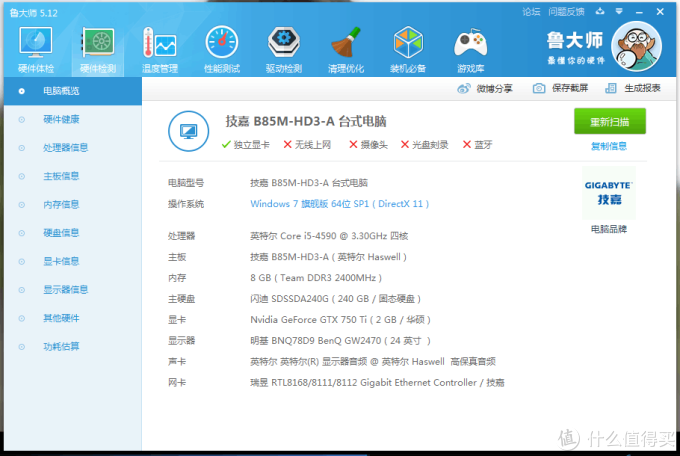This screenshot has width=680, height=456.
Task: Click the generate report document icon
Action: (x=611, y=89)
